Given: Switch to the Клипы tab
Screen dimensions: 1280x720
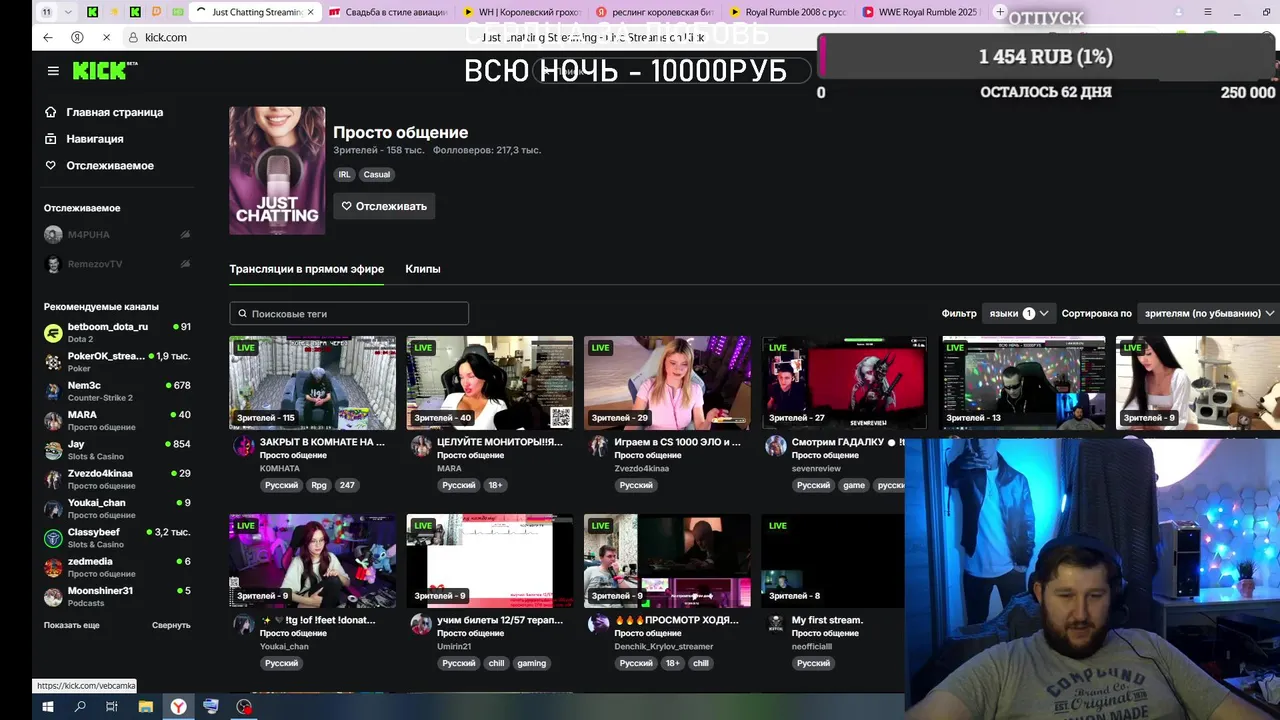Looking at the screenshot, I should (x=423, y=269).
